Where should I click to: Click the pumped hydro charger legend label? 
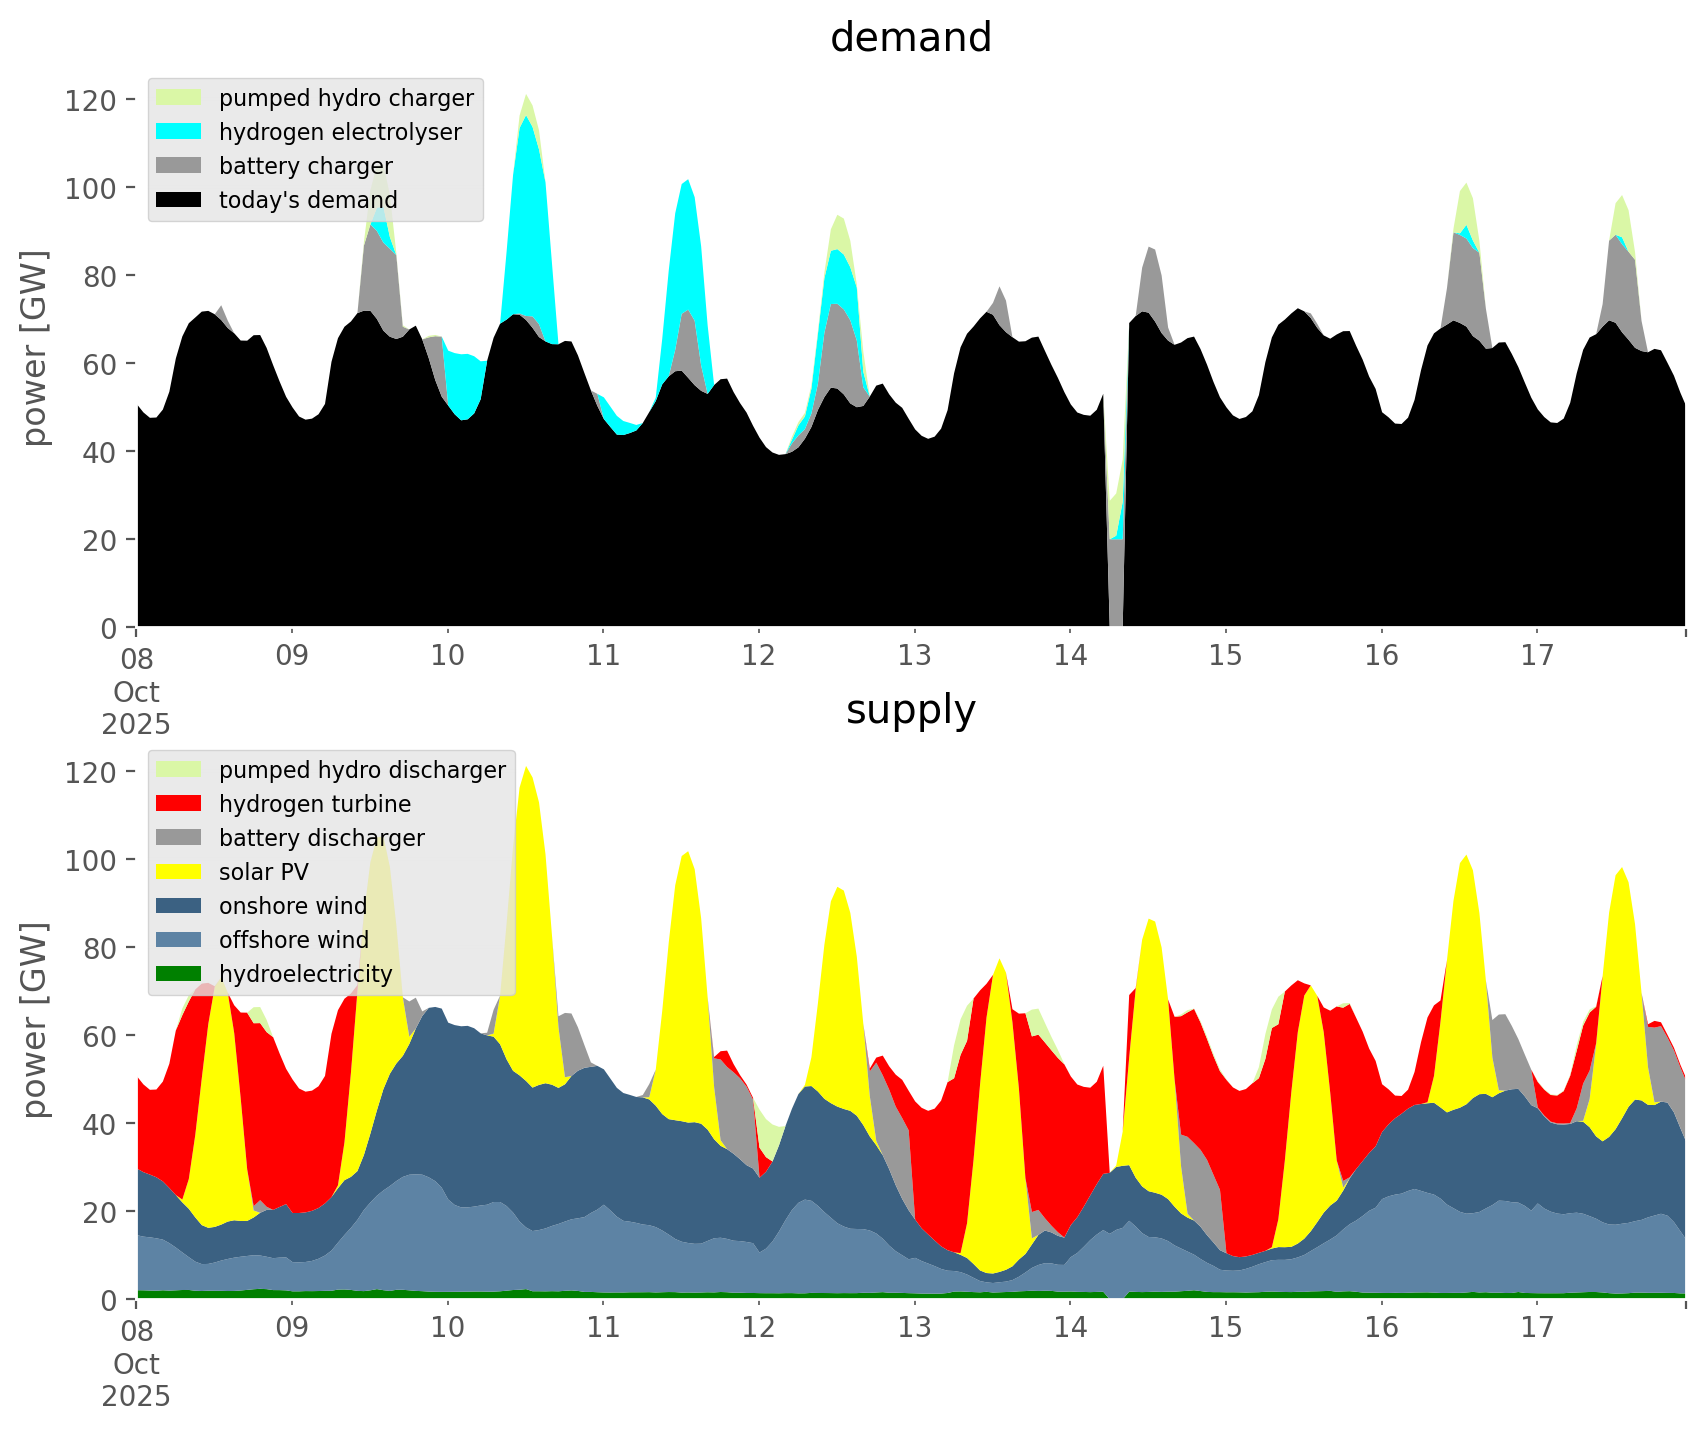coord(346,98)
